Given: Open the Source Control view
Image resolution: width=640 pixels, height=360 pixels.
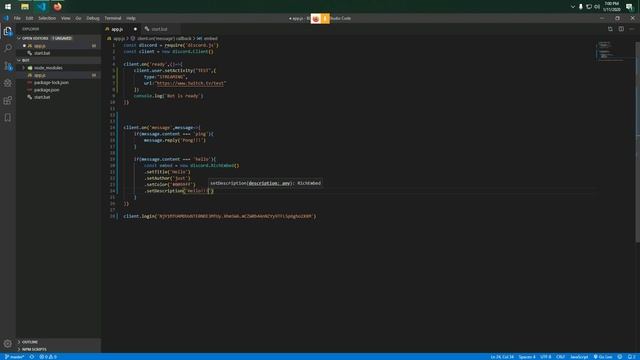Looking at the screenshot, I should pyautogui.click(x=8, y=66).
